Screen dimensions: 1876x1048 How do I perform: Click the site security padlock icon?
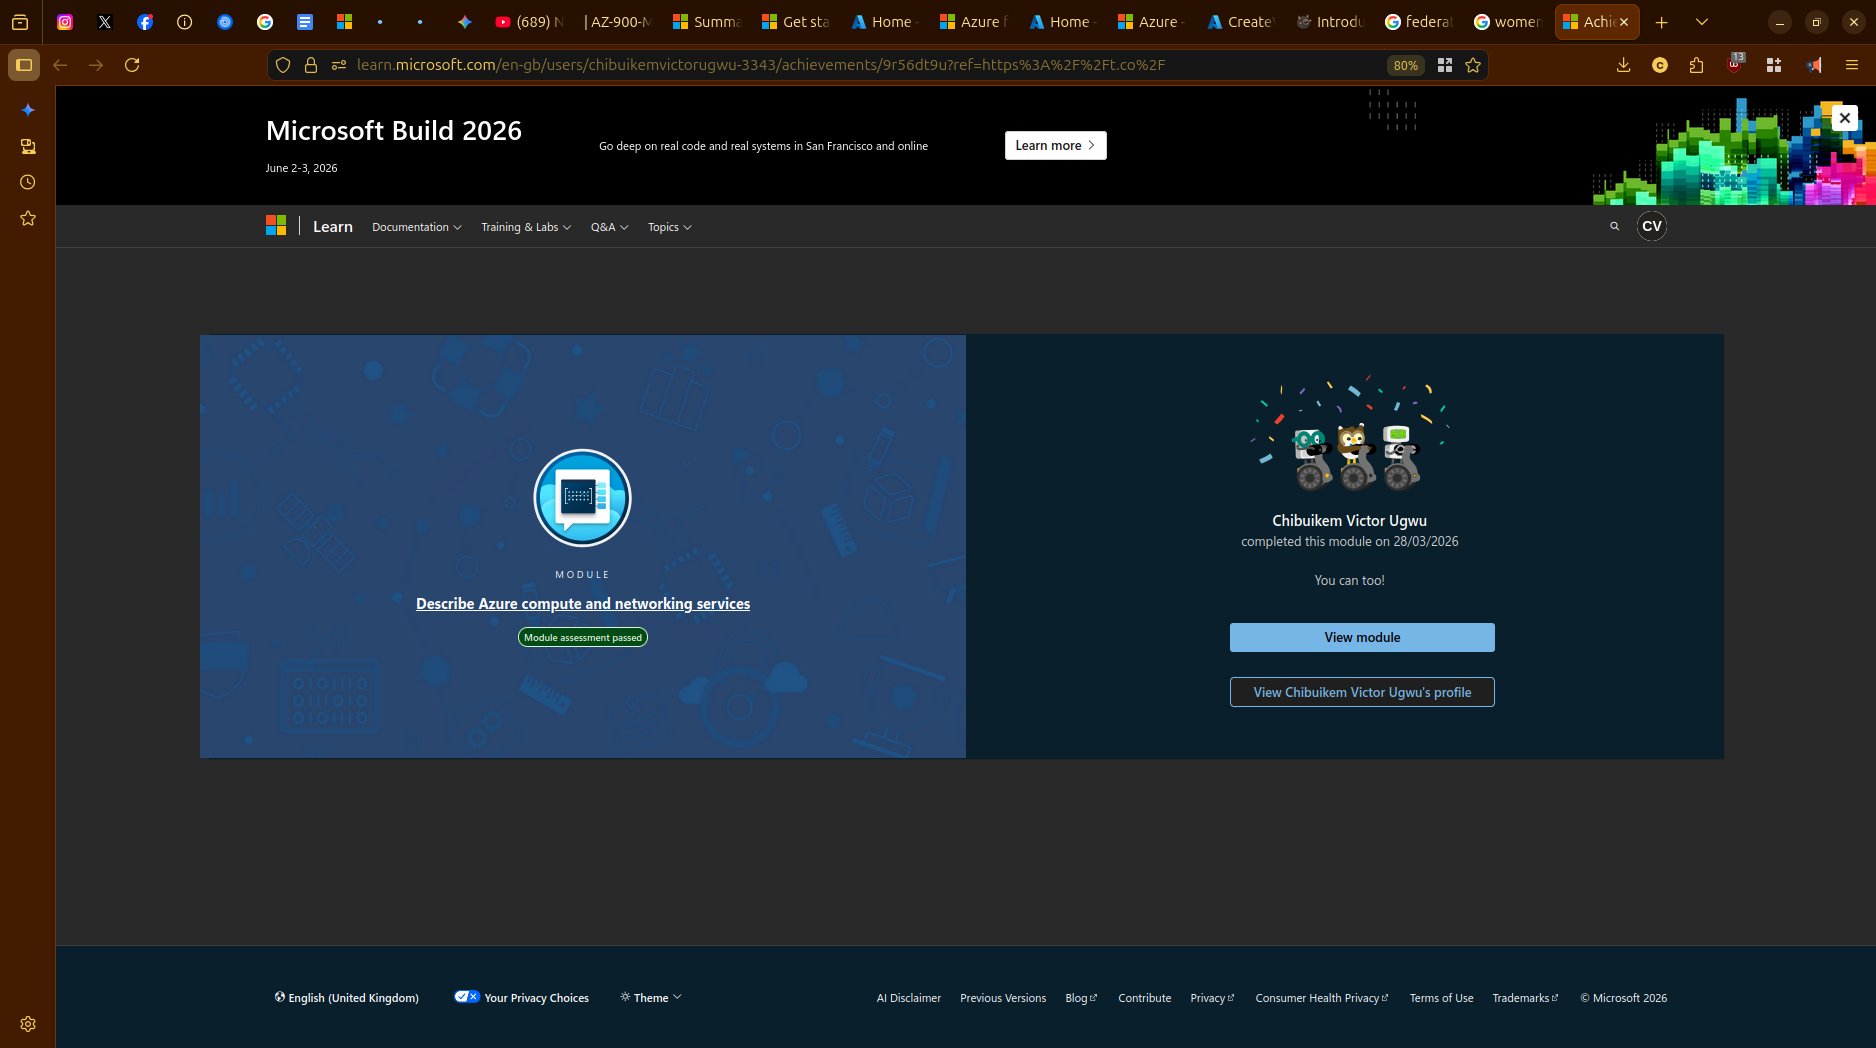[311, 65]
